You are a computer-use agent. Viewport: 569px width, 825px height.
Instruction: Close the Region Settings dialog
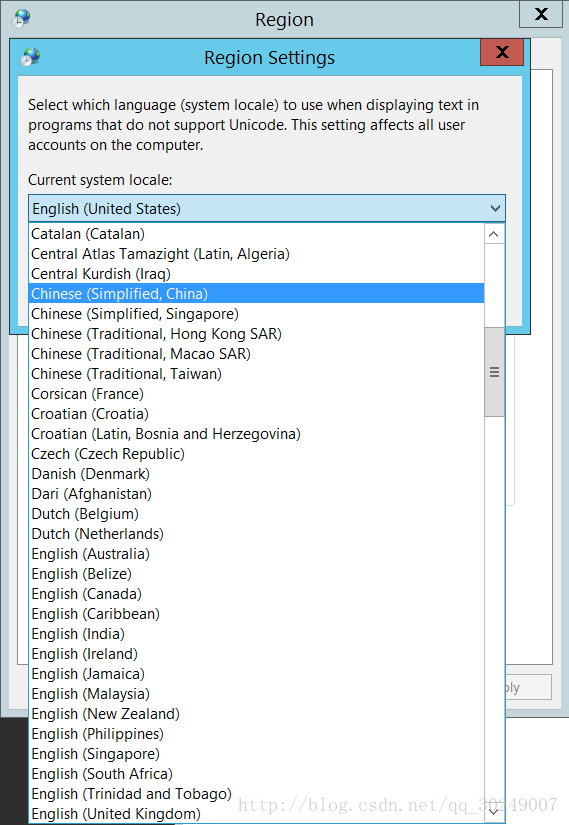click(502, 52)
